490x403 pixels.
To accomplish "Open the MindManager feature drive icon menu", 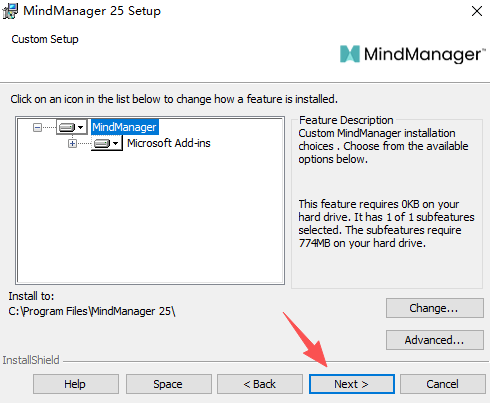I will 72,127.
